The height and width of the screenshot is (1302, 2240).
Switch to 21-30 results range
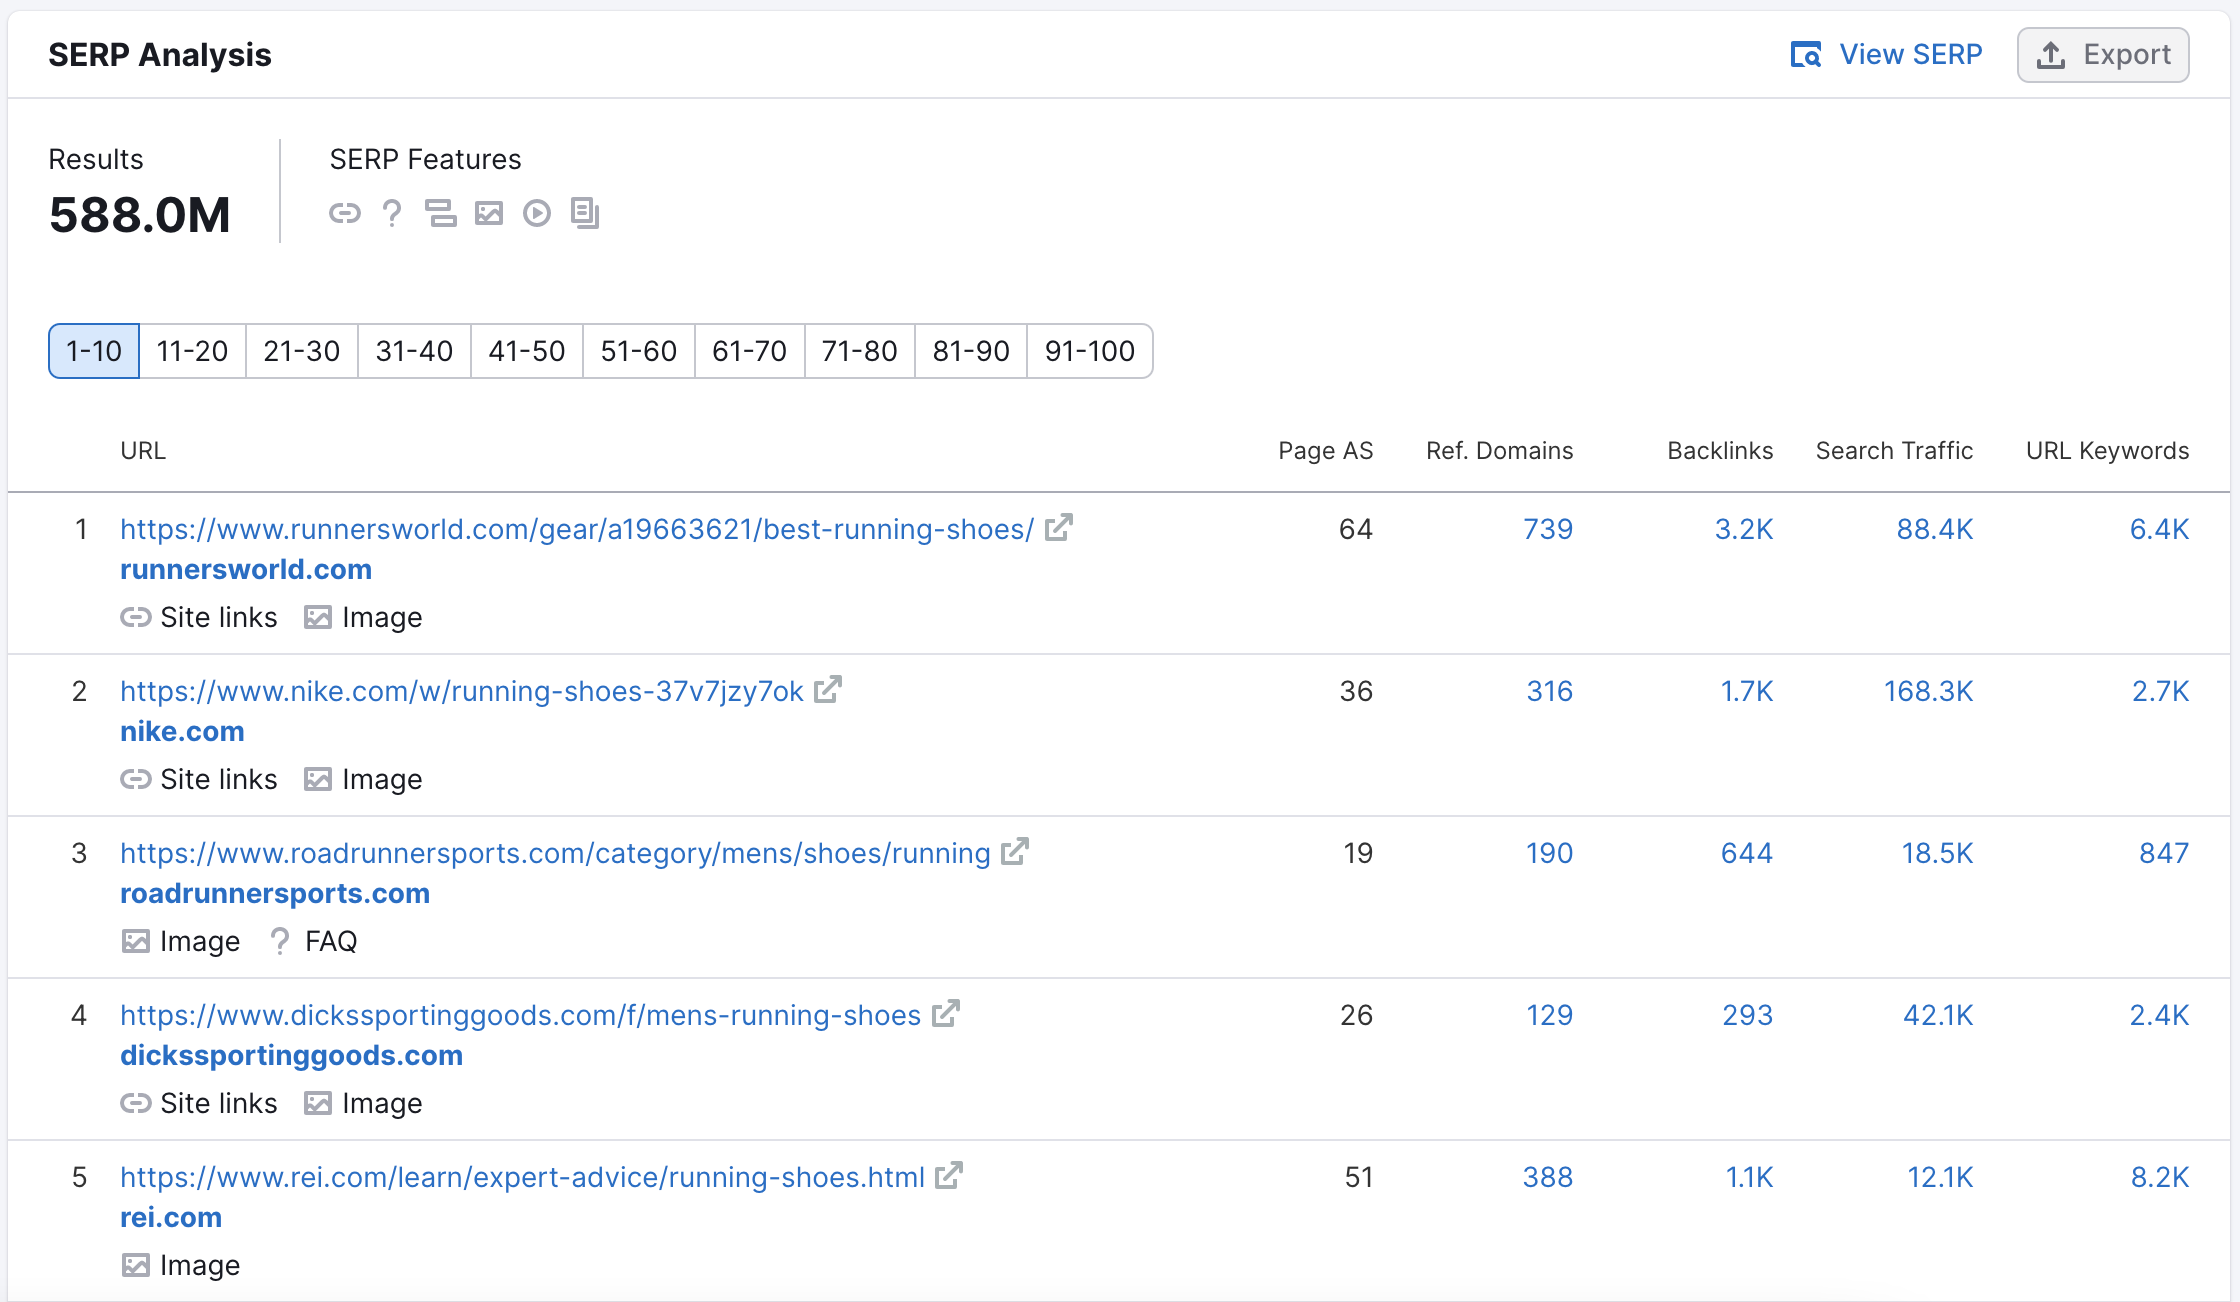[302, 351]
